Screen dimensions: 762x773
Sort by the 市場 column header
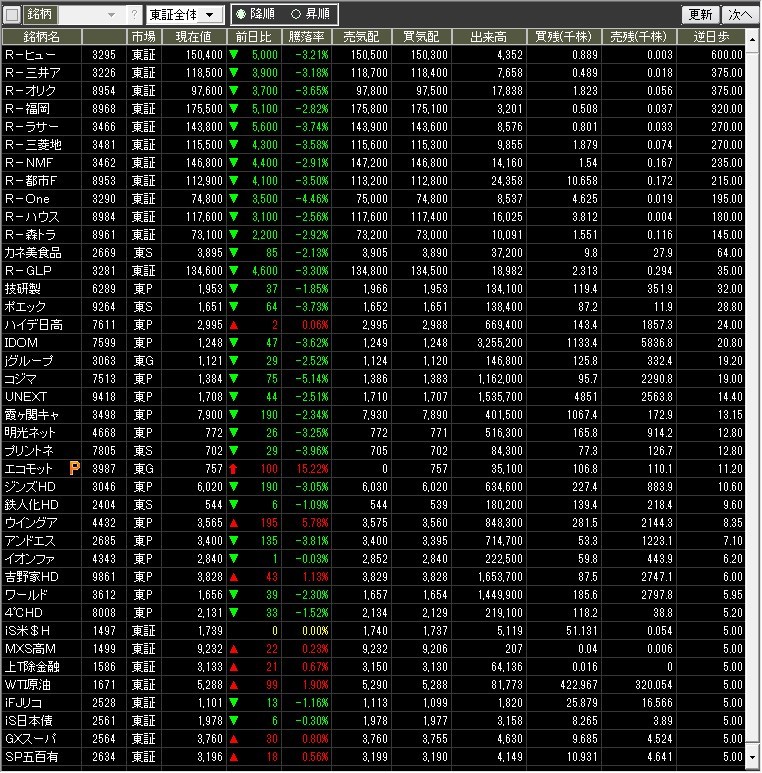tap(144, 36)
